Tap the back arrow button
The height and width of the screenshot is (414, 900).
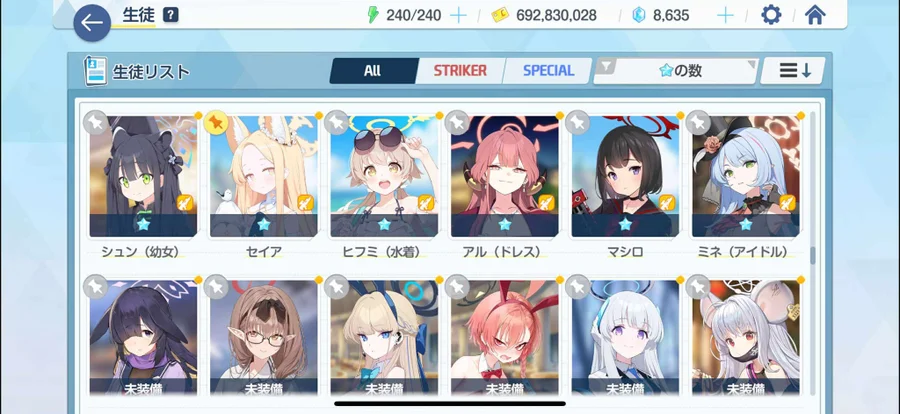[92, 23]
